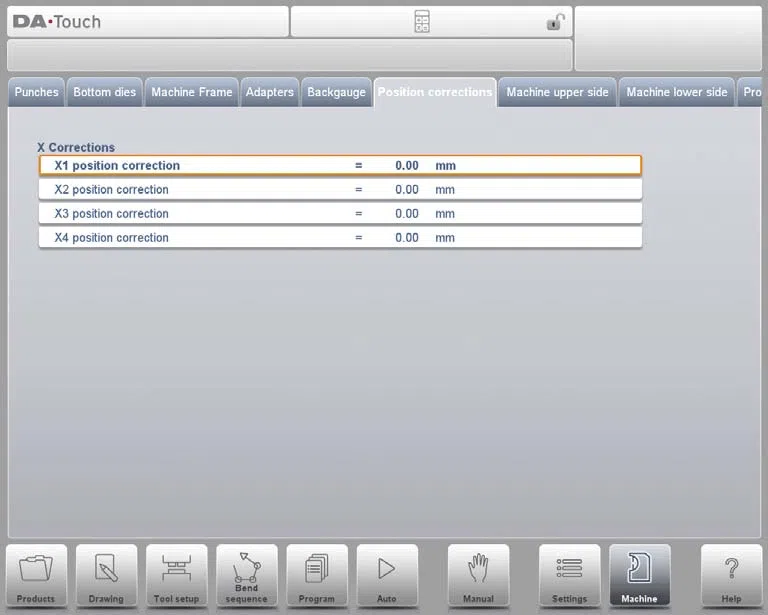Switch to Manual mode
This screenshot has height=615, width=768.
pos(479,576)
